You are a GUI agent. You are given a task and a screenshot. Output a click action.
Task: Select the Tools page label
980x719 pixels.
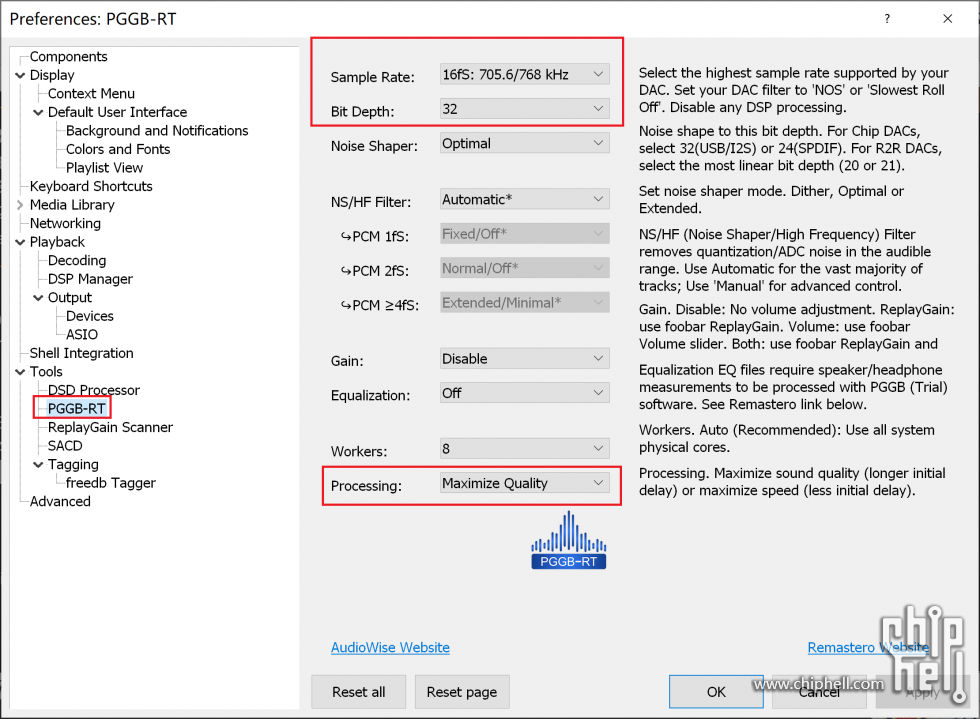point(46,372)
